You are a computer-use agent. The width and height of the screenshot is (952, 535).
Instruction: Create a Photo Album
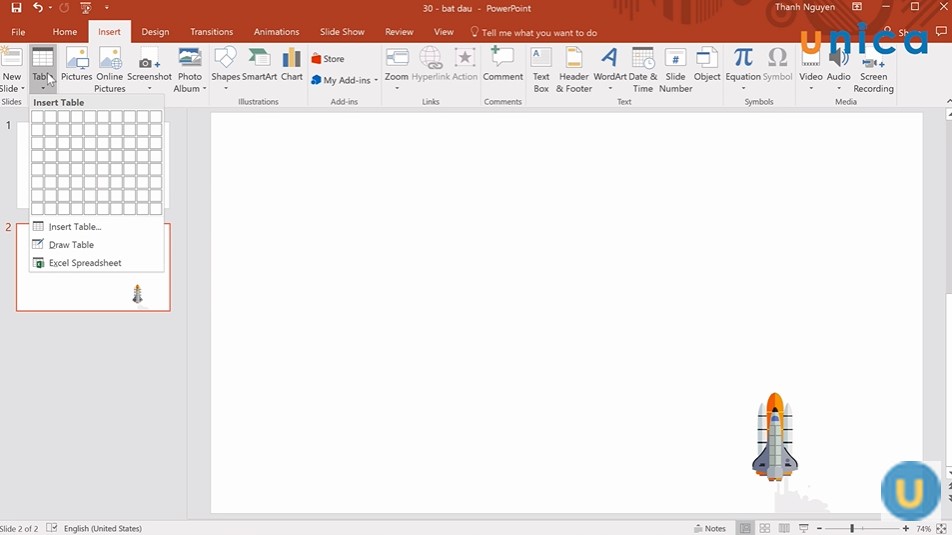tap(189, 69)
